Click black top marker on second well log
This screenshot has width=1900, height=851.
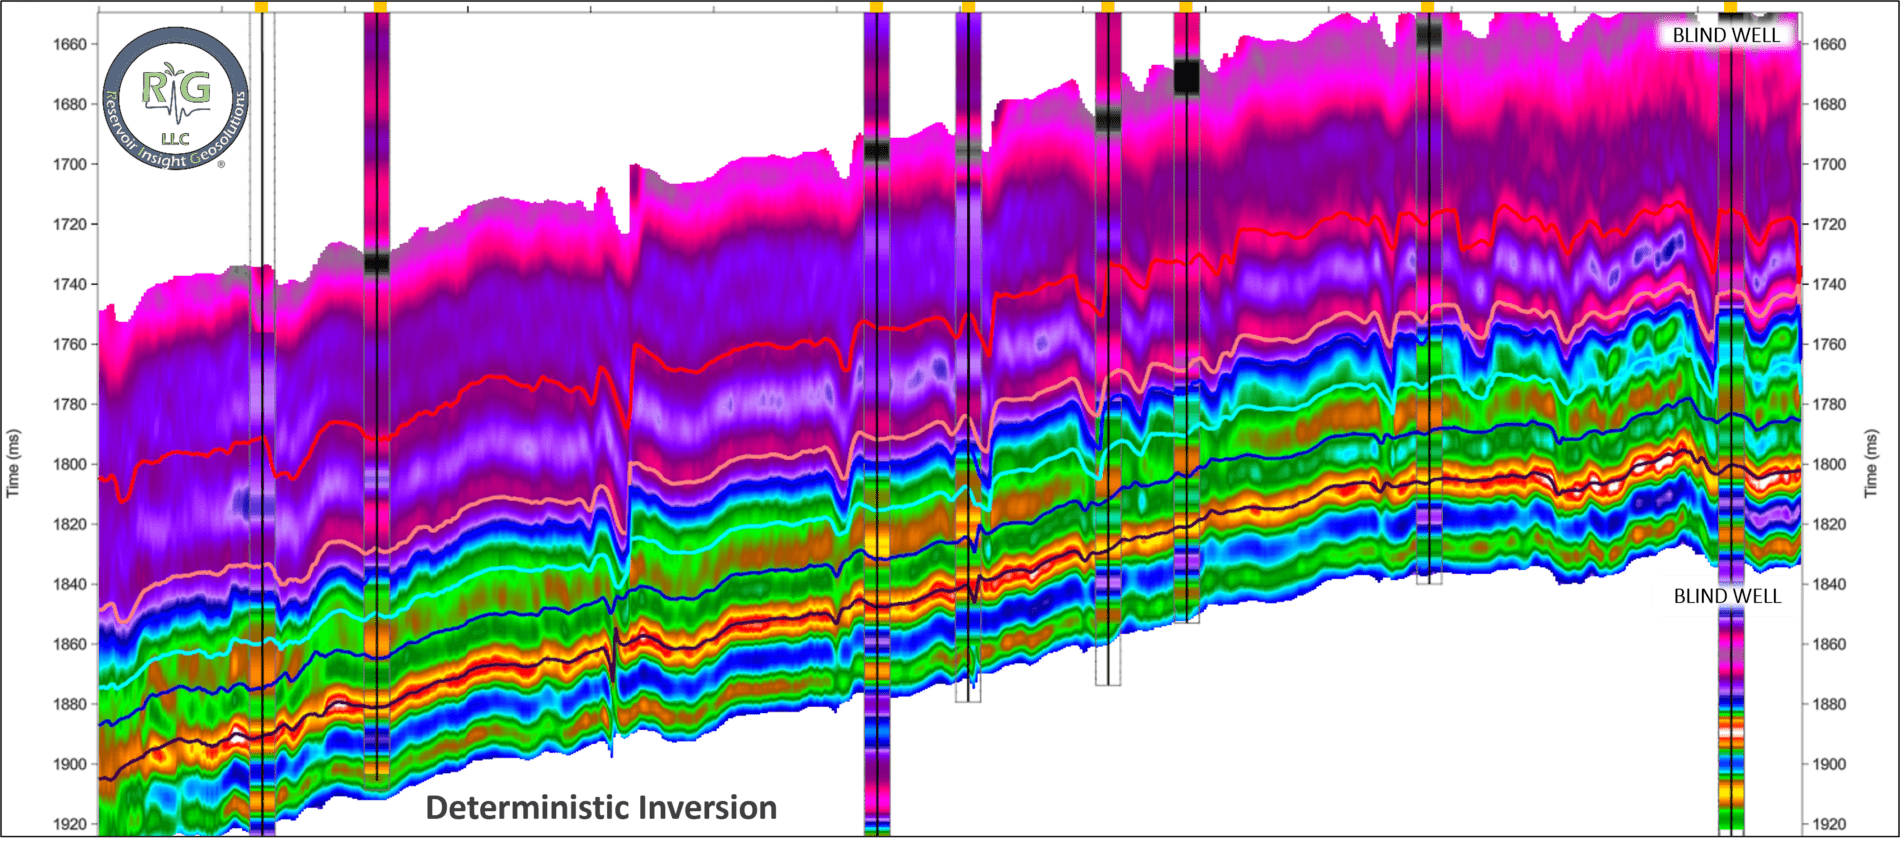point(377,264)
